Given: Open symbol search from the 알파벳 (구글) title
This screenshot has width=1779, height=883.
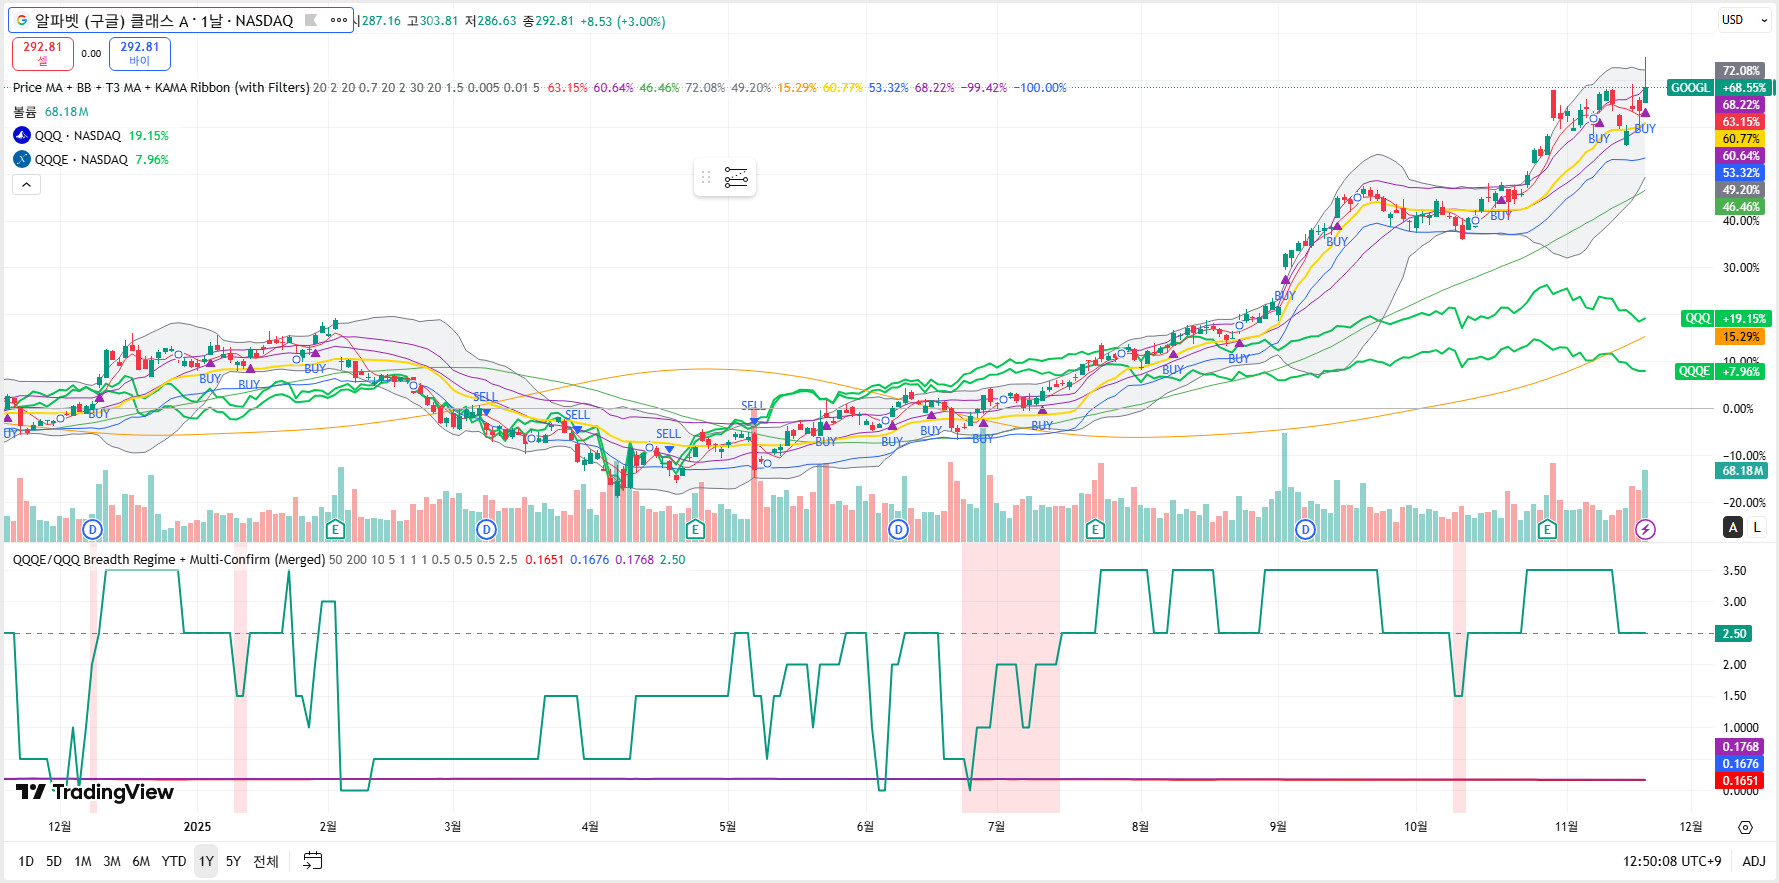Looking at the screenshot, I should [x=164, y=20].
